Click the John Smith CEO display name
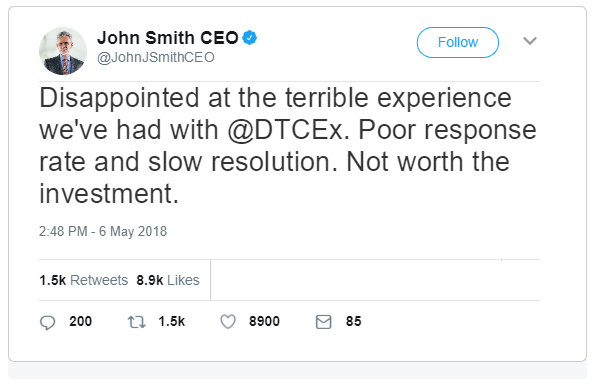Image resolution: width=615 pixels, height=388 pixels. coord(167,38)
